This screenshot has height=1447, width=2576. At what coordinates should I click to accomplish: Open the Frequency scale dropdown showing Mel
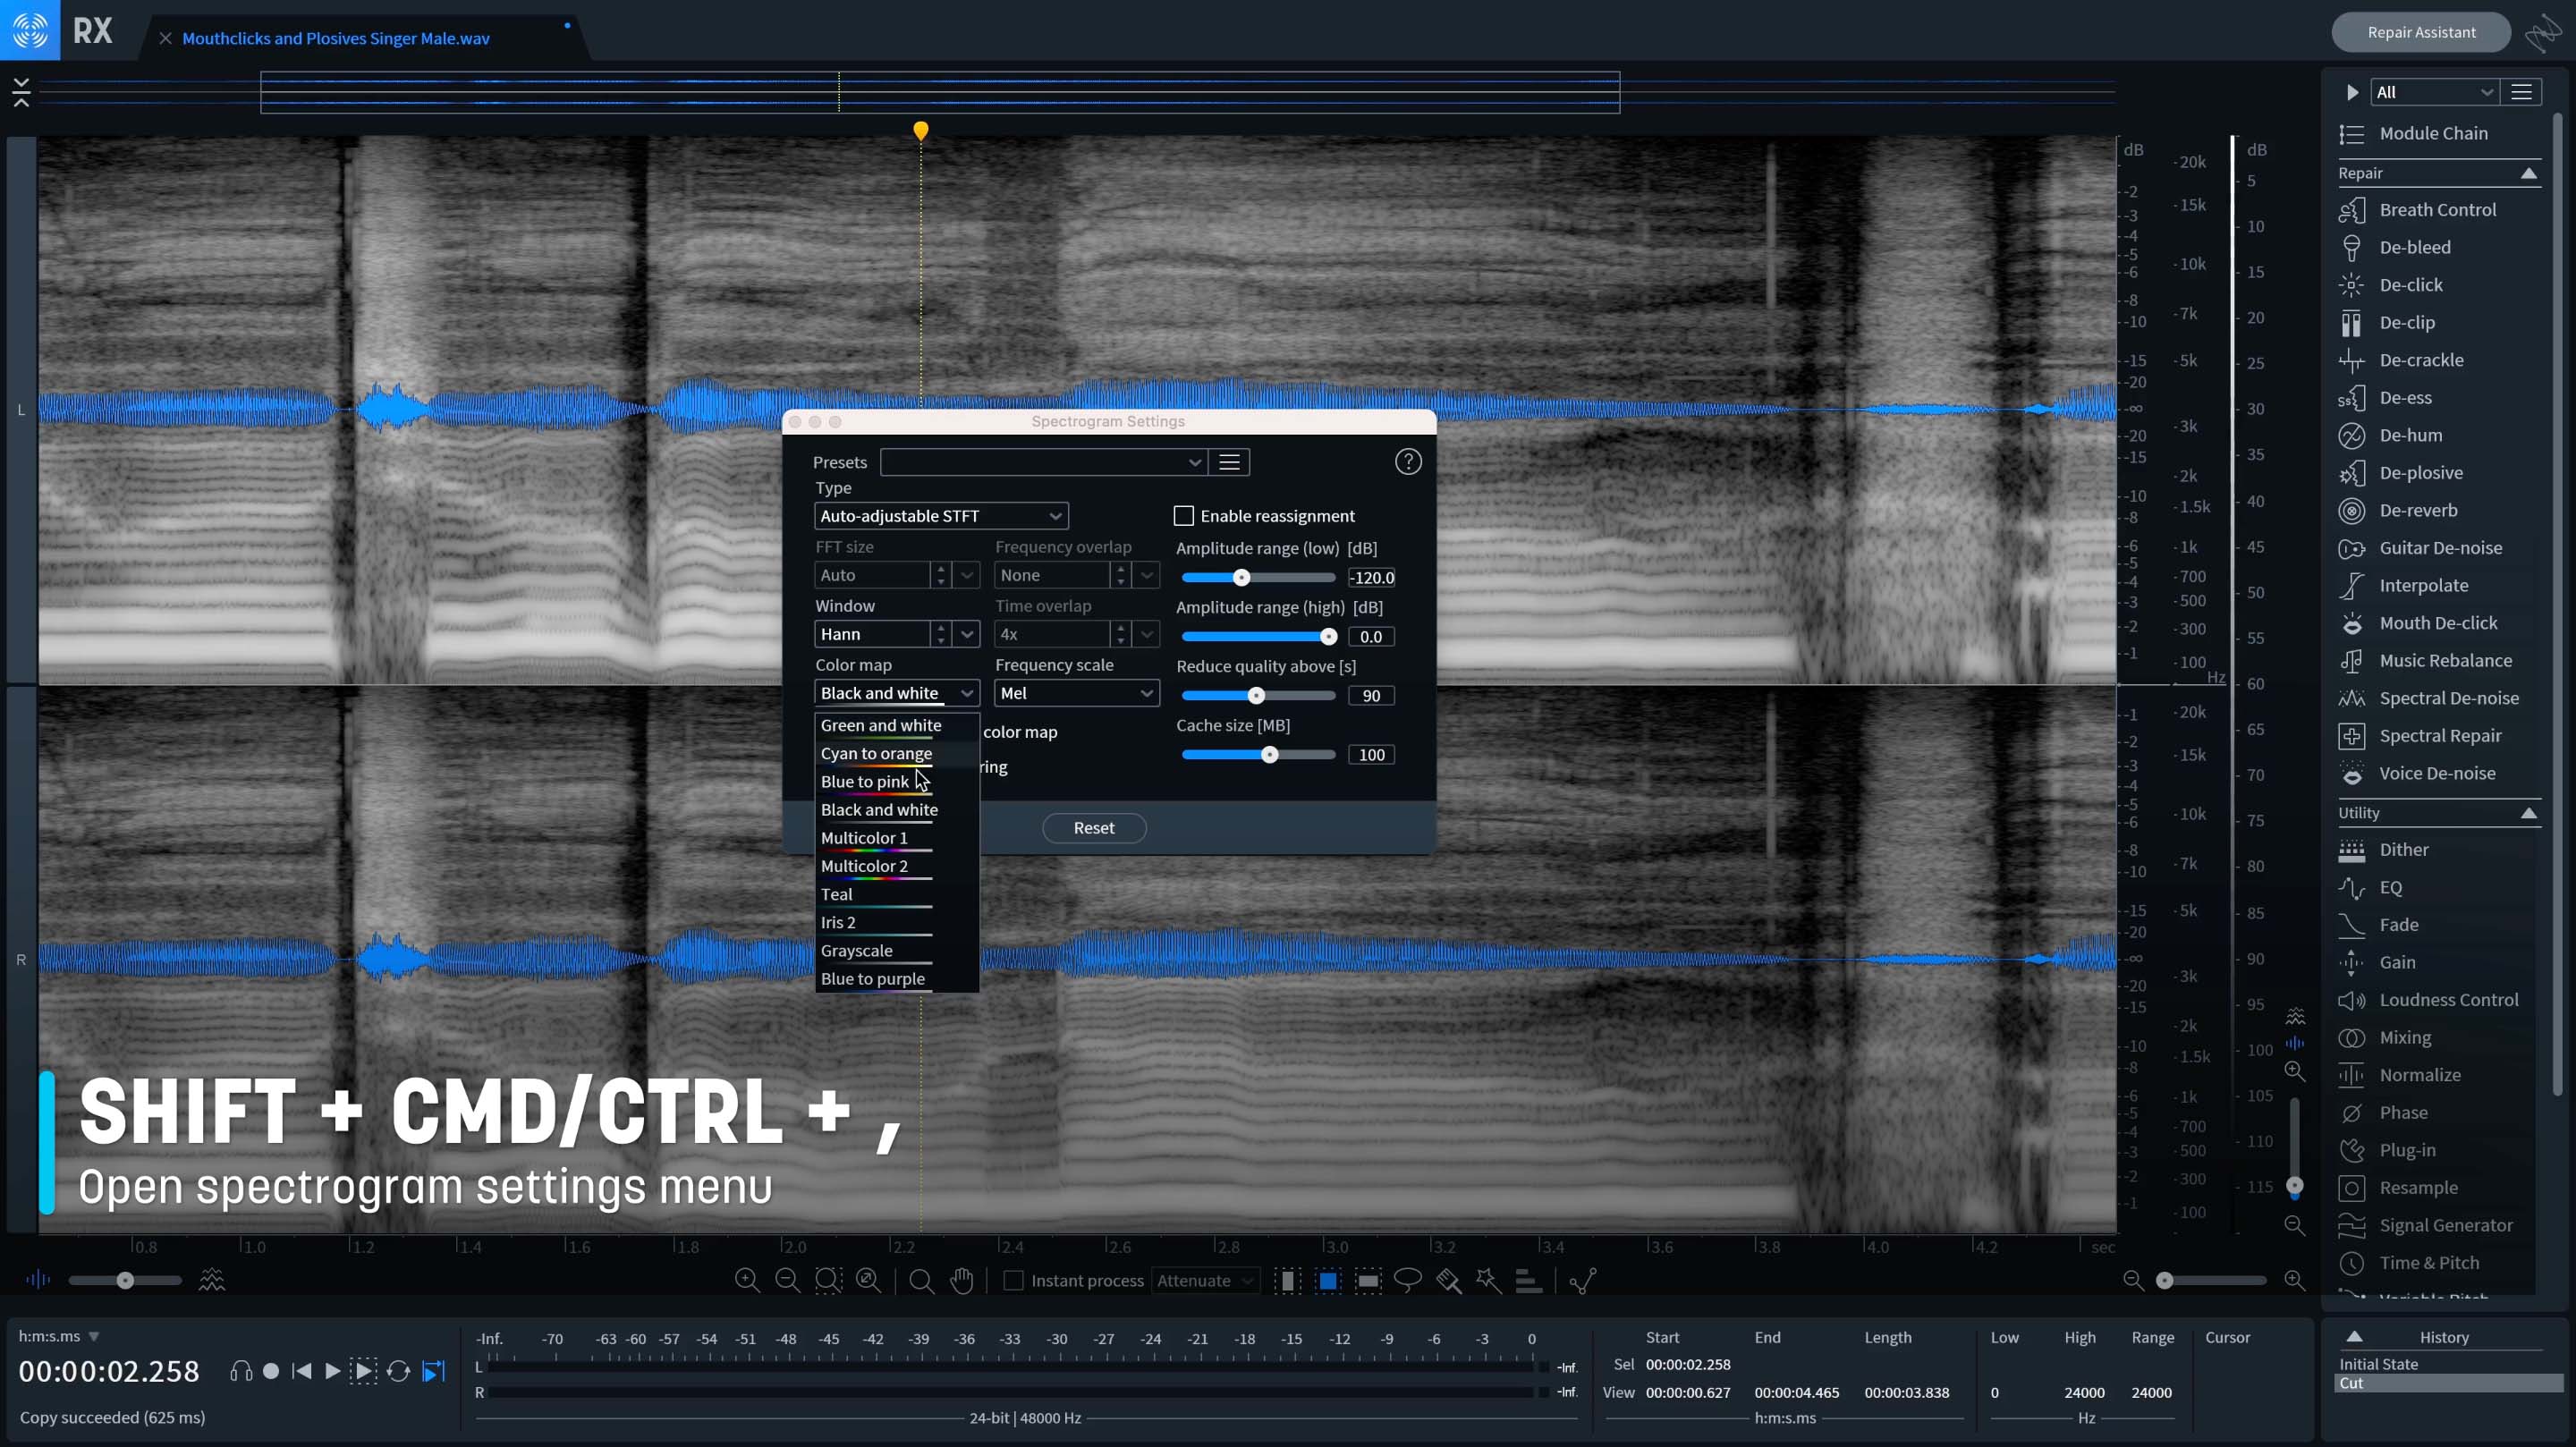pos(1077,693)
